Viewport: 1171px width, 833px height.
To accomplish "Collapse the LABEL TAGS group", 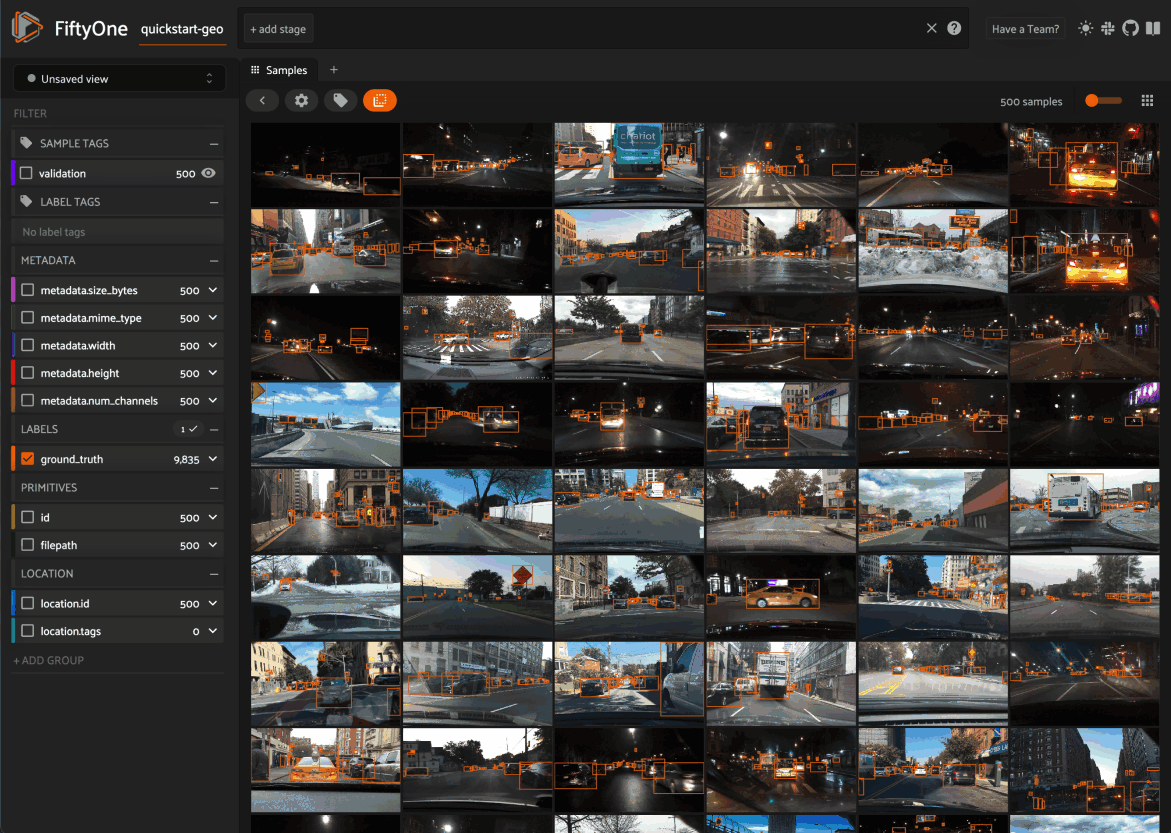I will pos(214,202).
